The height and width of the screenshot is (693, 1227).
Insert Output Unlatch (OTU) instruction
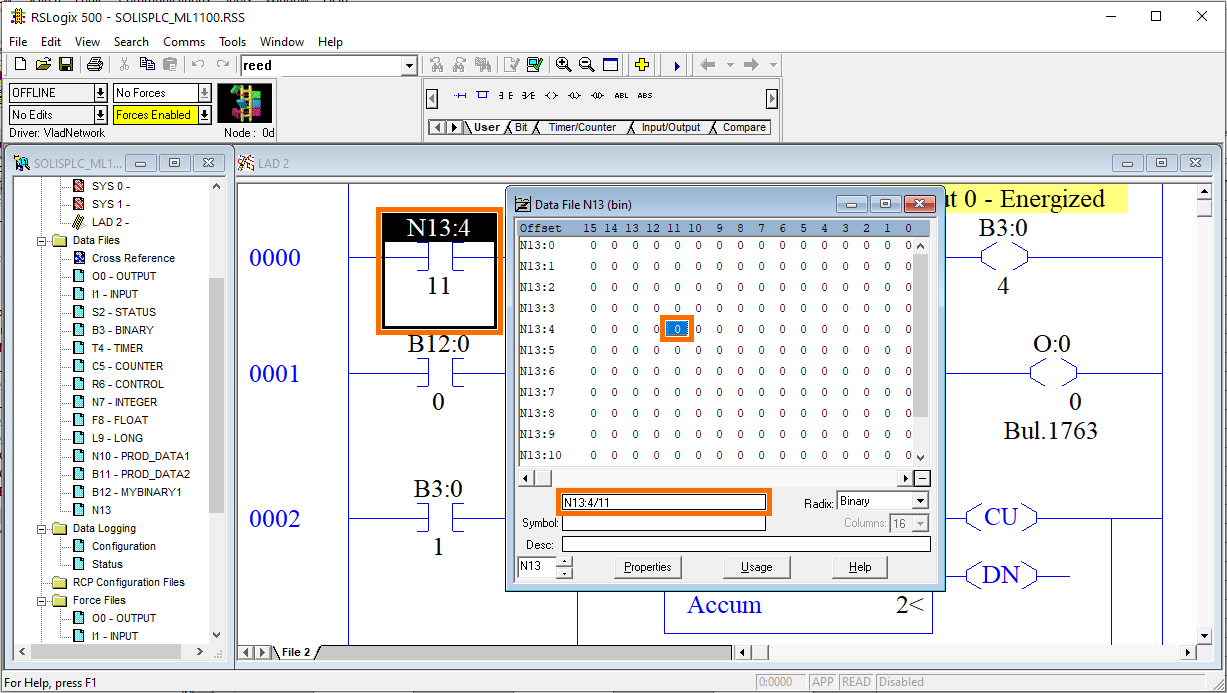pyautogui.click(x=597, y=96)
